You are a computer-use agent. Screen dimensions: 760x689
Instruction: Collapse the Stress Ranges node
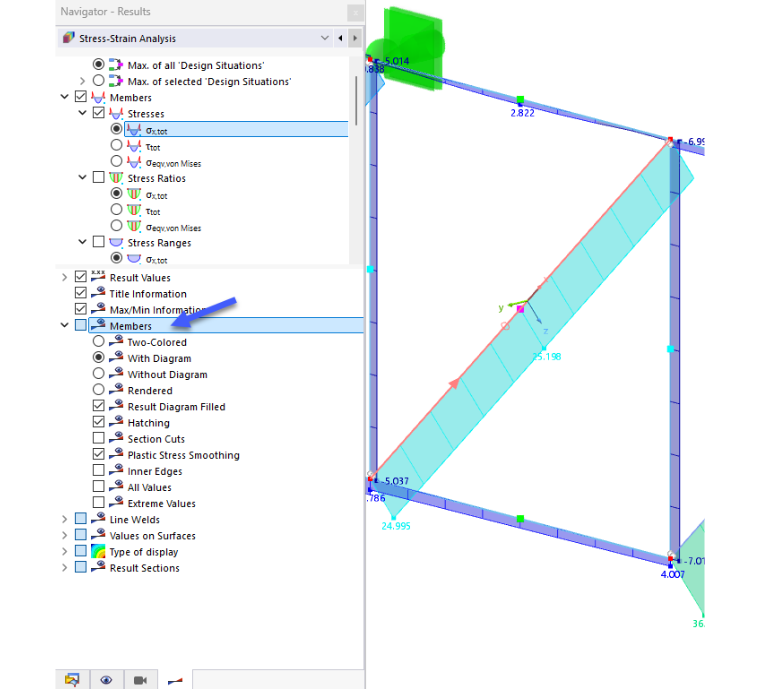click(x=82, y=242)
